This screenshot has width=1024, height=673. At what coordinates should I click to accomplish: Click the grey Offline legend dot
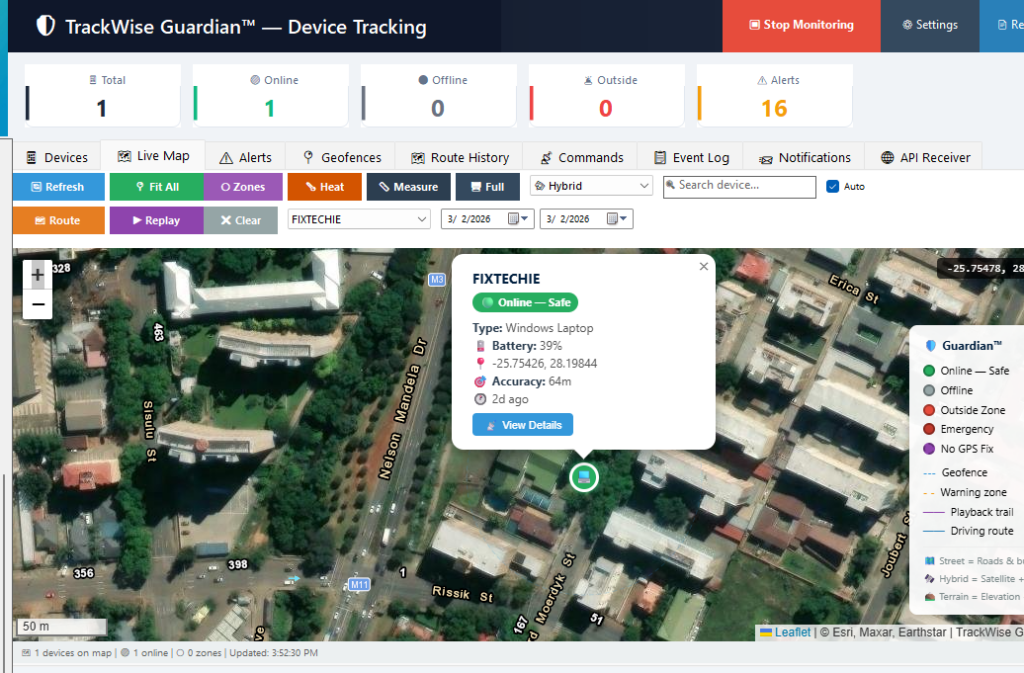(929, 390)
